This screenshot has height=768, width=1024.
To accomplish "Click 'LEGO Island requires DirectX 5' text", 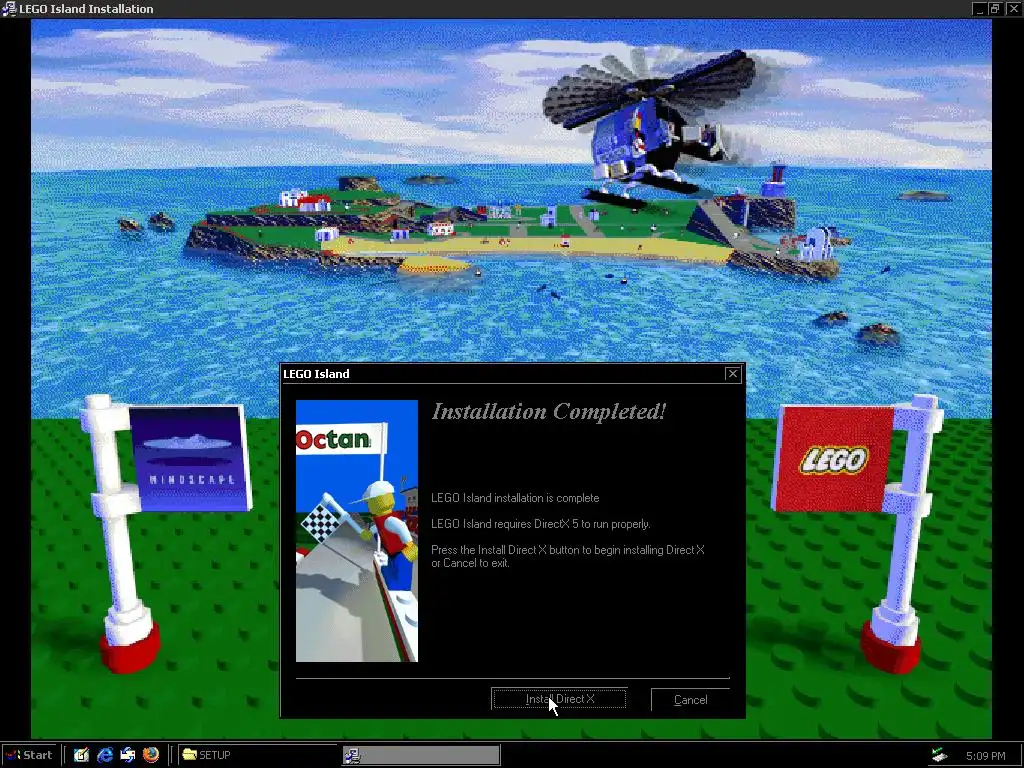I will pos(541,524).
